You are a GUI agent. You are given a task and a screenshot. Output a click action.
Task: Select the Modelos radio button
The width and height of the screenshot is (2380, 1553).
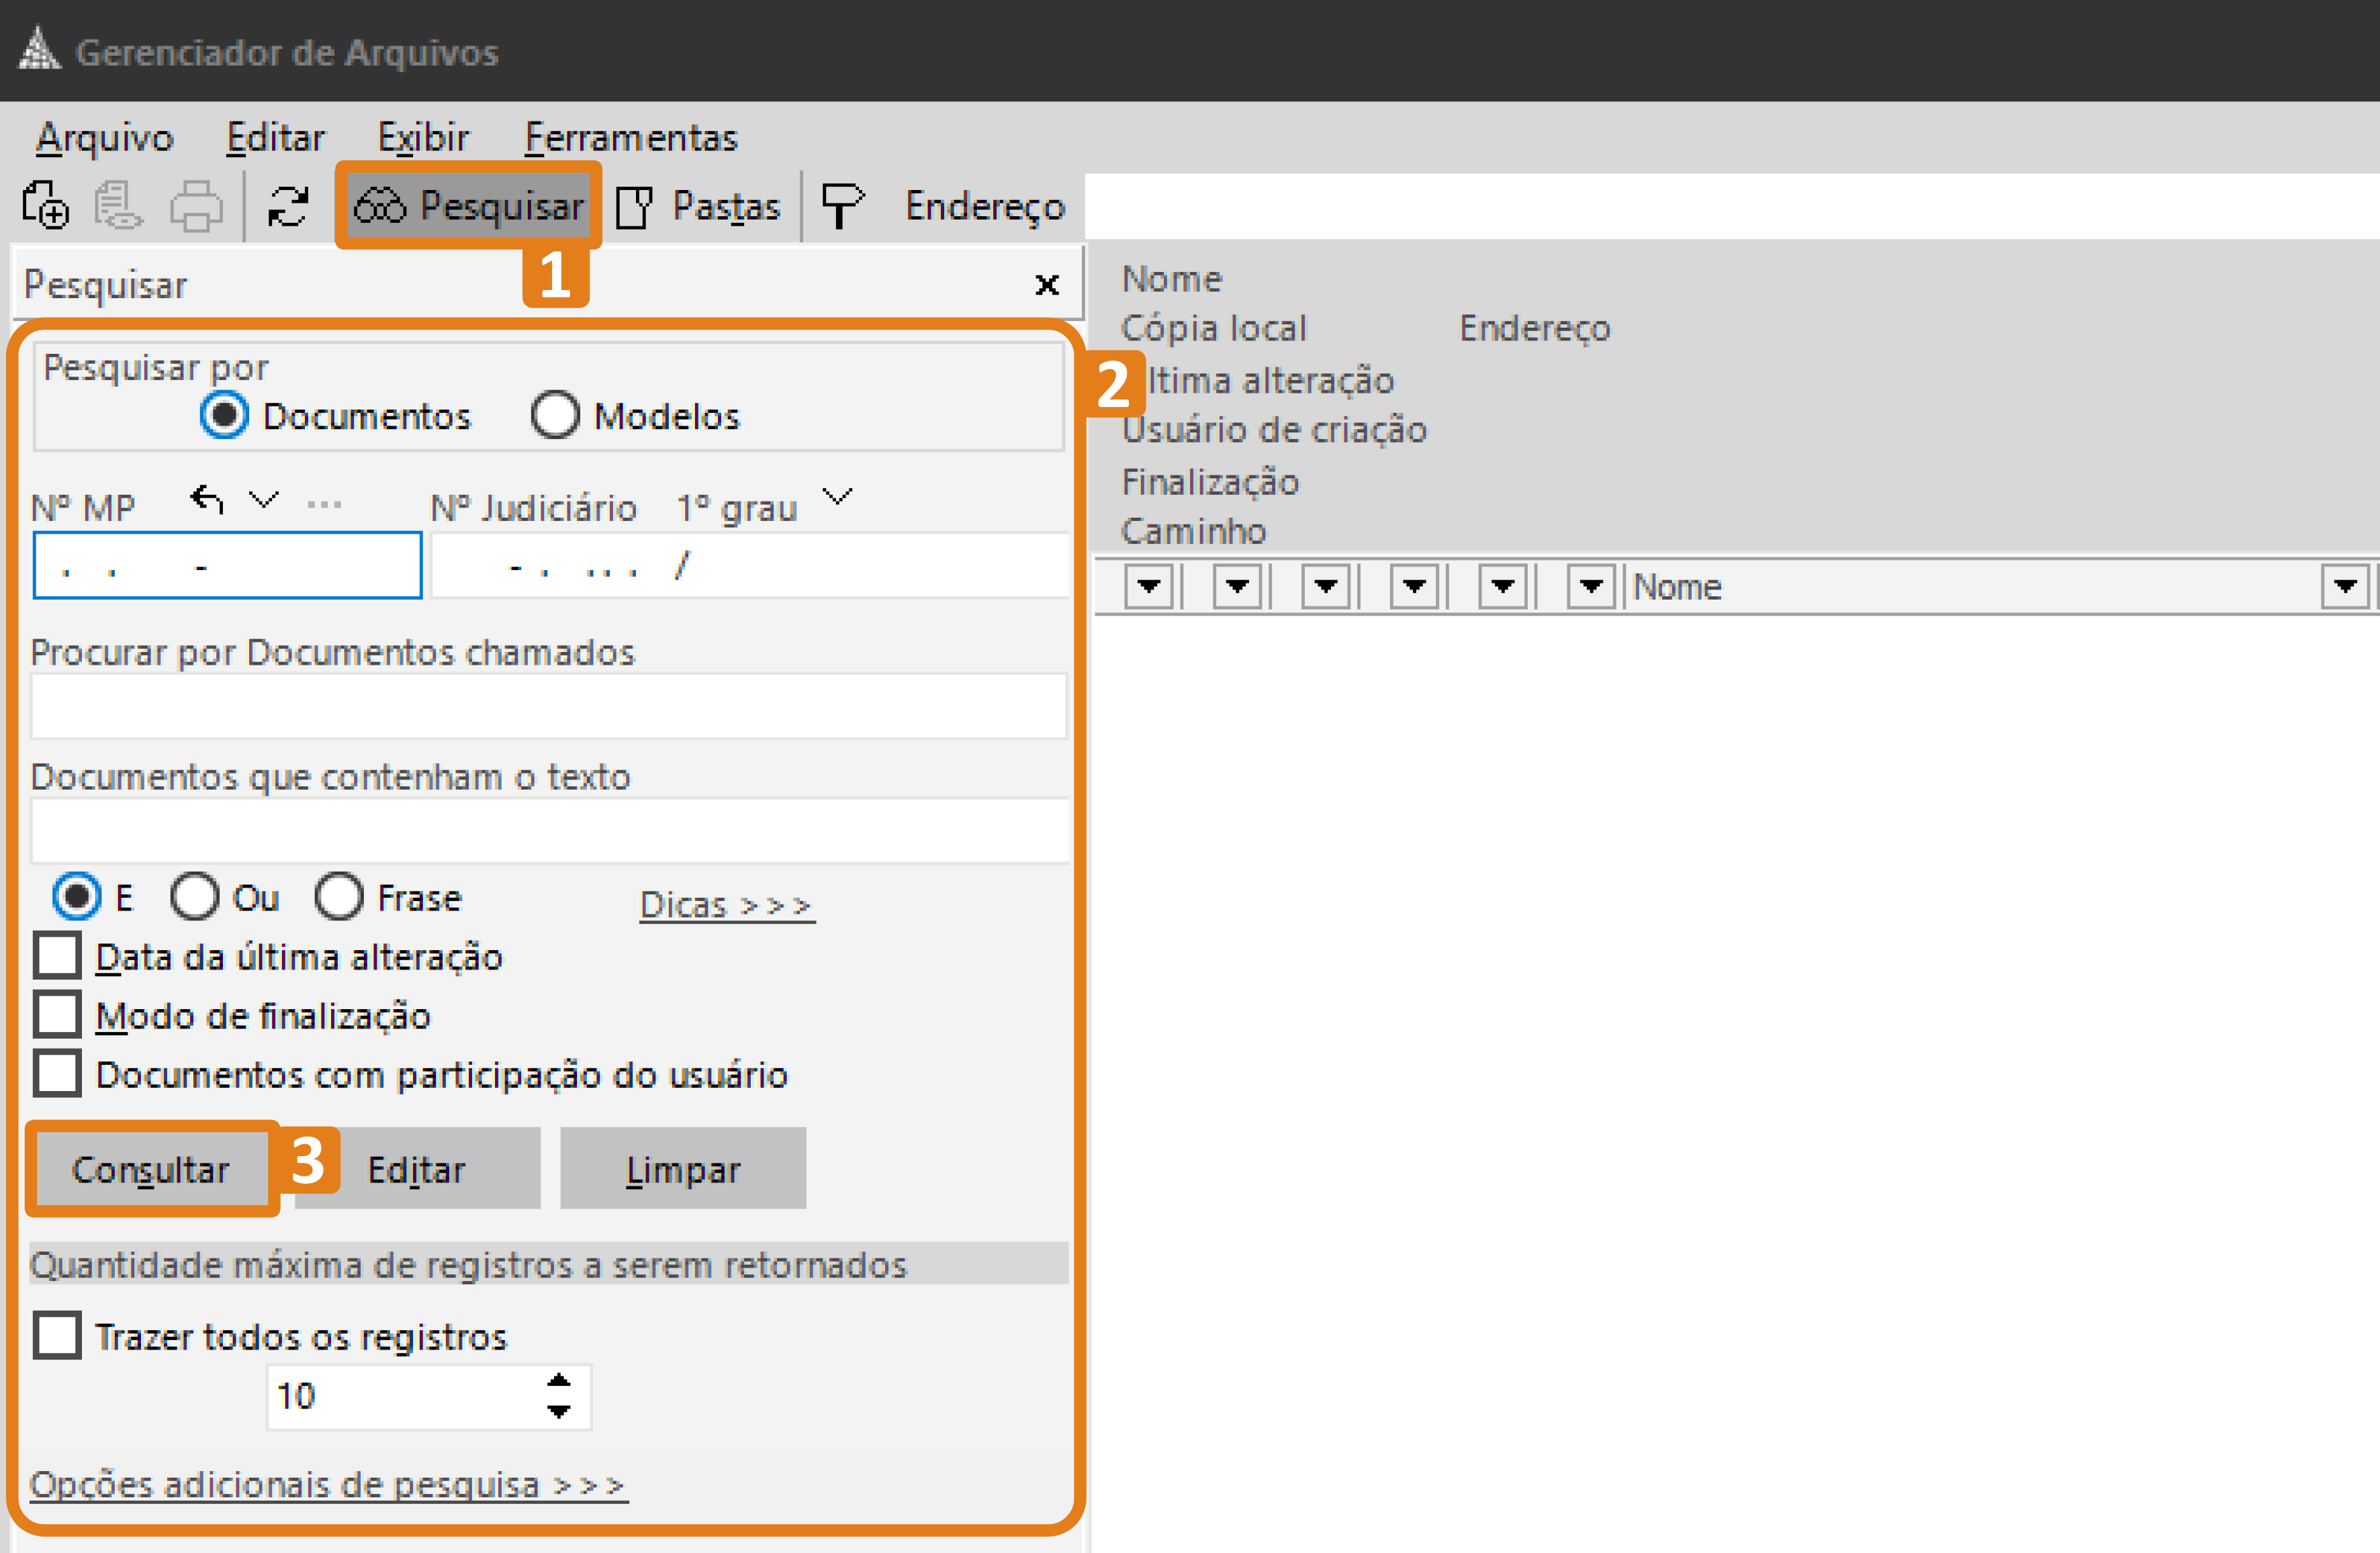pos(556,414)
